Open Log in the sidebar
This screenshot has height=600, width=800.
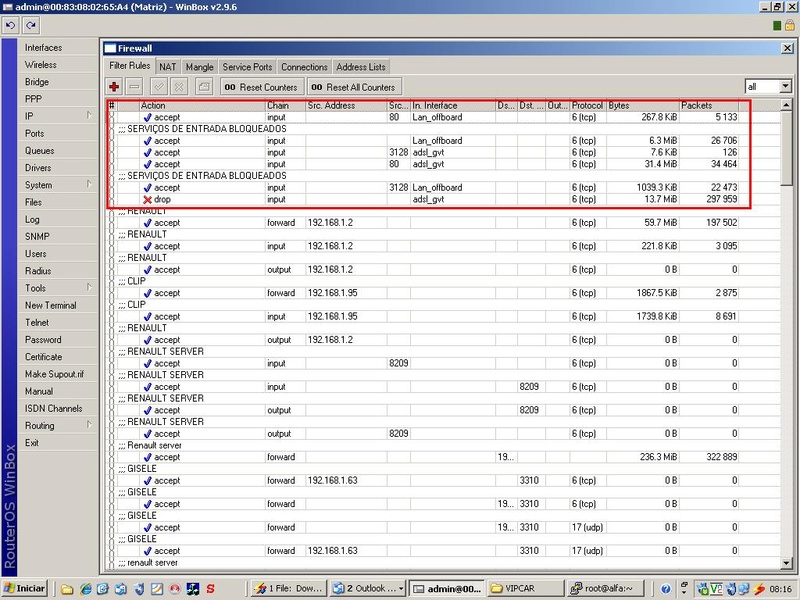(x=57, y=219)
